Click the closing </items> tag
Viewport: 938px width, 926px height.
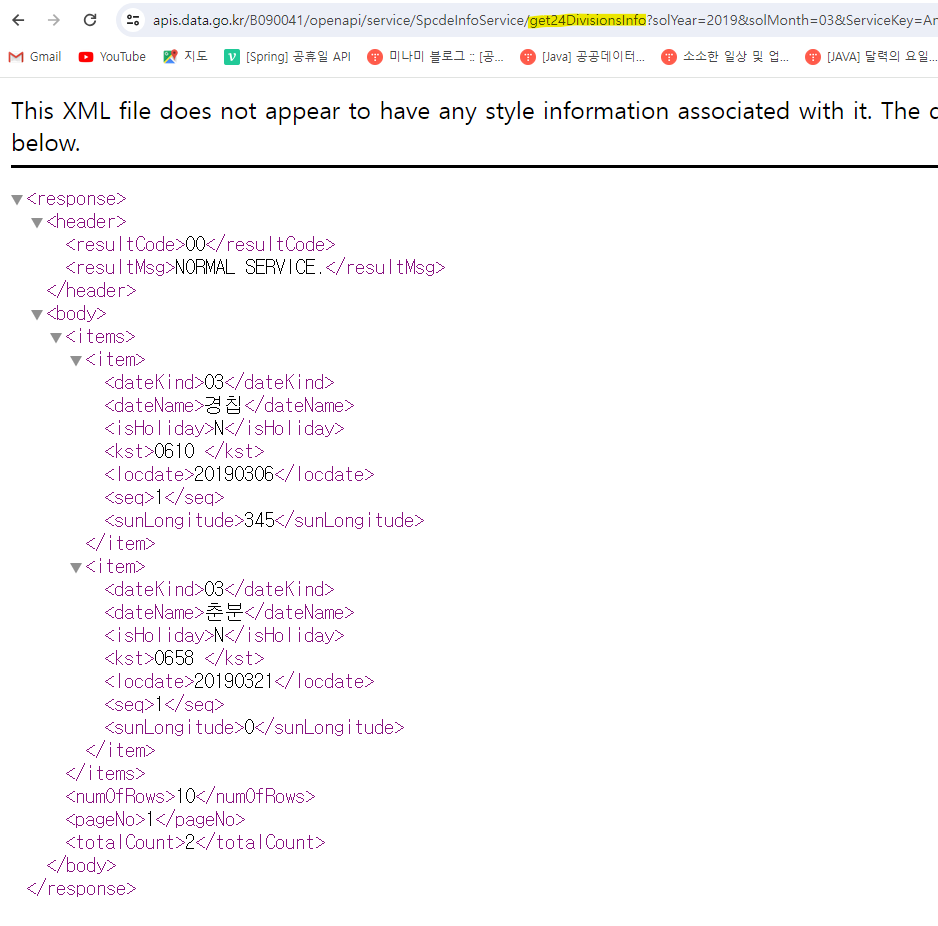(105, 774)
